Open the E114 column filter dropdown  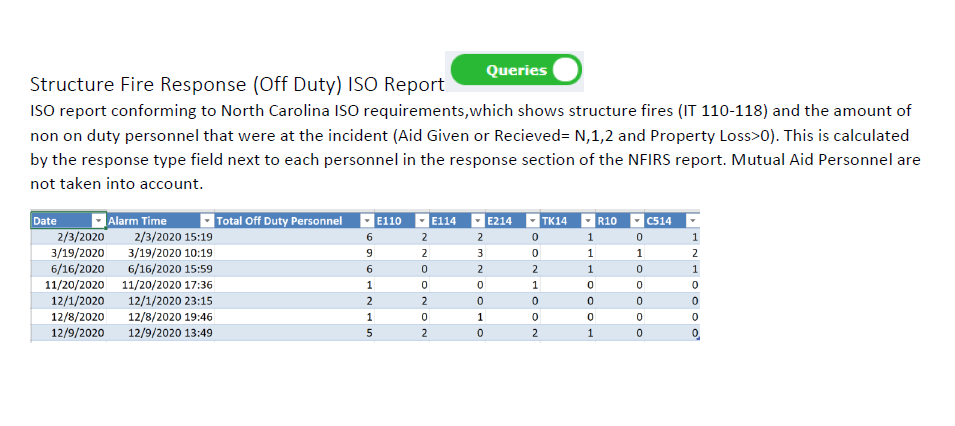[x=479, y=221]
